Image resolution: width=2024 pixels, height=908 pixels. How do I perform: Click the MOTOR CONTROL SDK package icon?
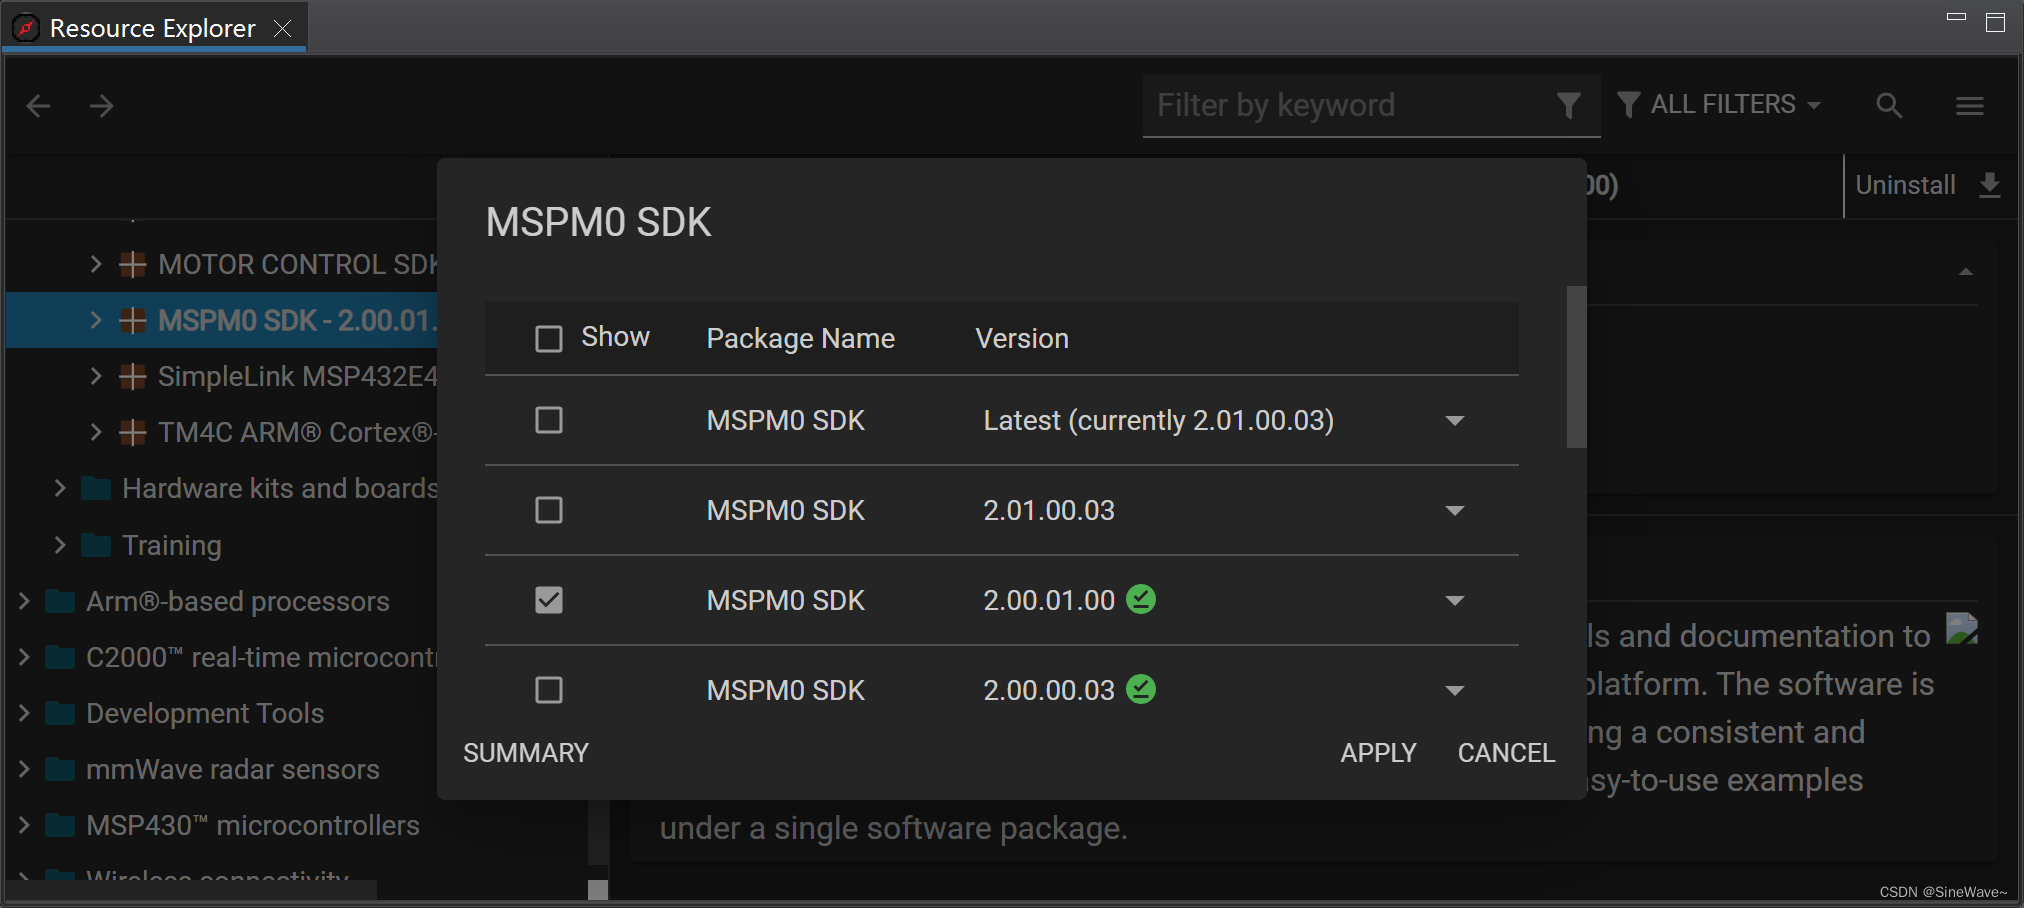coord(133,264)
